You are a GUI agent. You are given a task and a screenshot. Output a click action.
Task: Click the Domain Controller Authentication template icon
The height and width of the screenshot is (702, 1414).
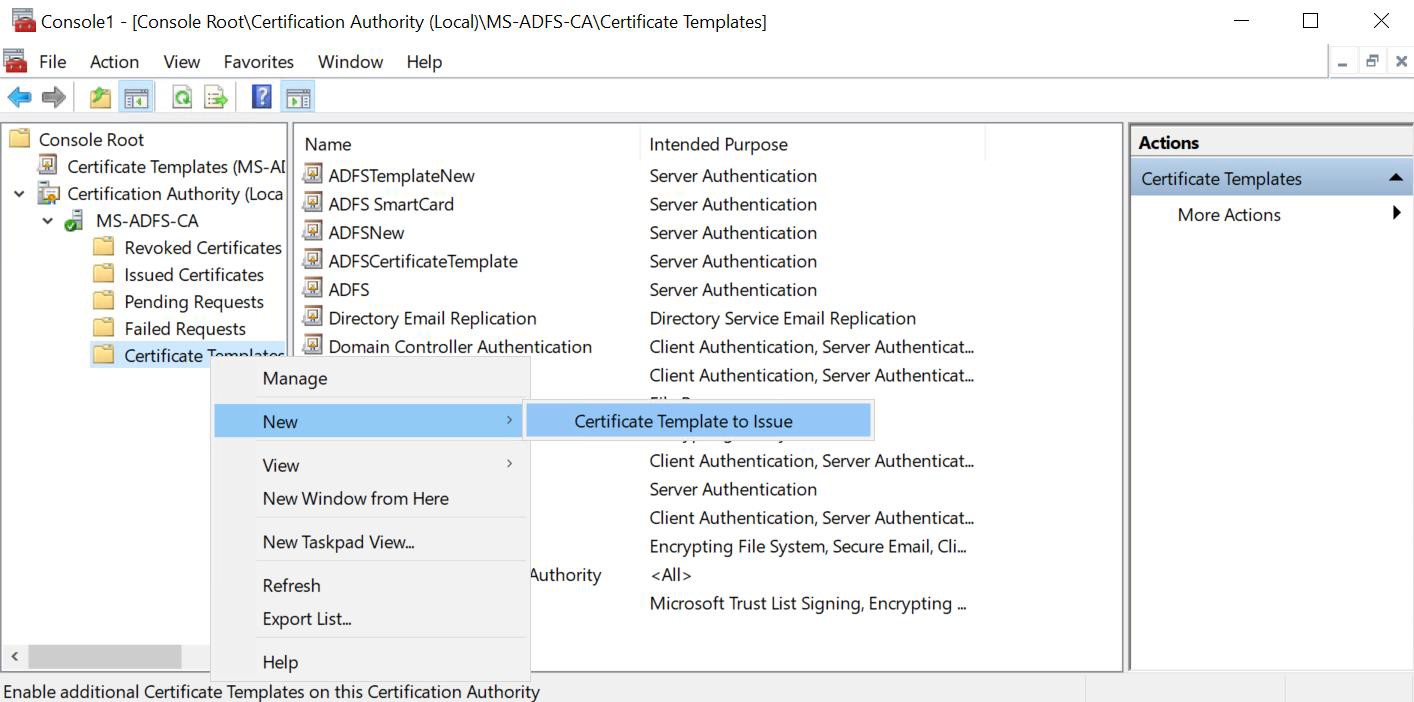point(313,346)
